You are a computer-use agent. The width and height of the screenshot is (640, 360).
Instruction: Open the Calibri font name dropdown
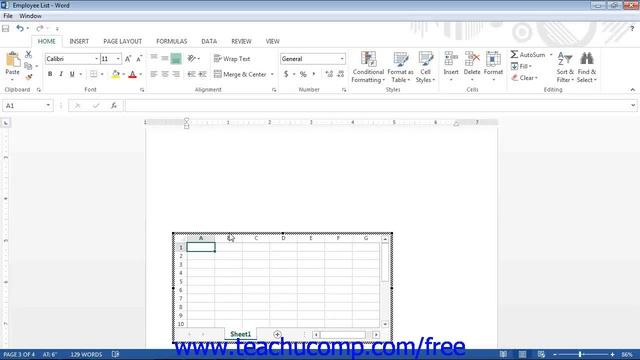[x=97, y=59]
